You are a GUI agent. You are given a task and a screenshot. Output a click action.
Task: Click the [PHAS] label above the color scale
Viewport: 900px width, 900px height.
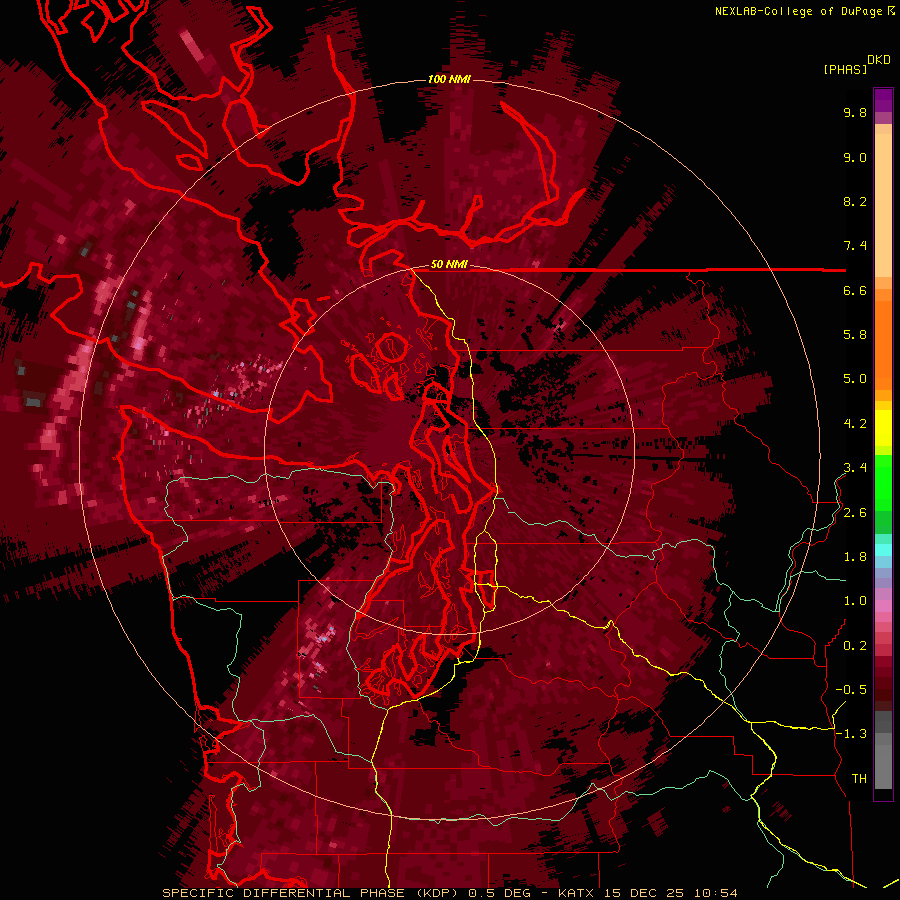click(845, 69)
